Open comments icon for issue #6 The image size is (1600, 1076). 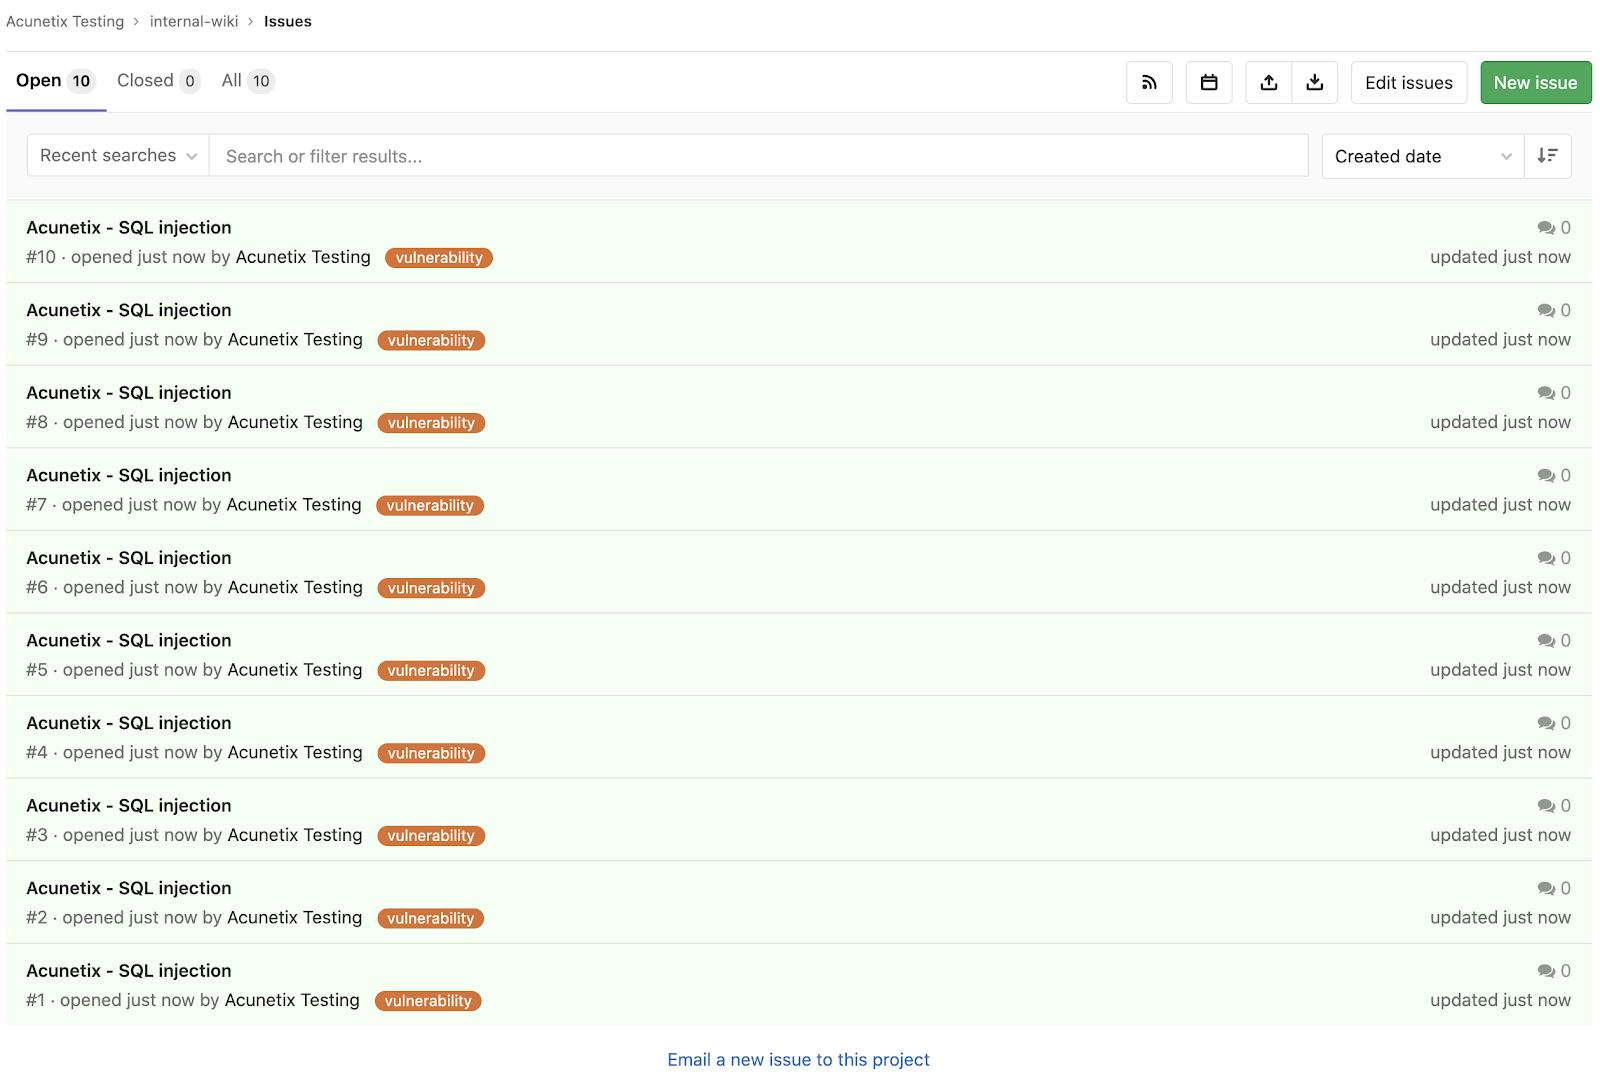[1546, 558]
